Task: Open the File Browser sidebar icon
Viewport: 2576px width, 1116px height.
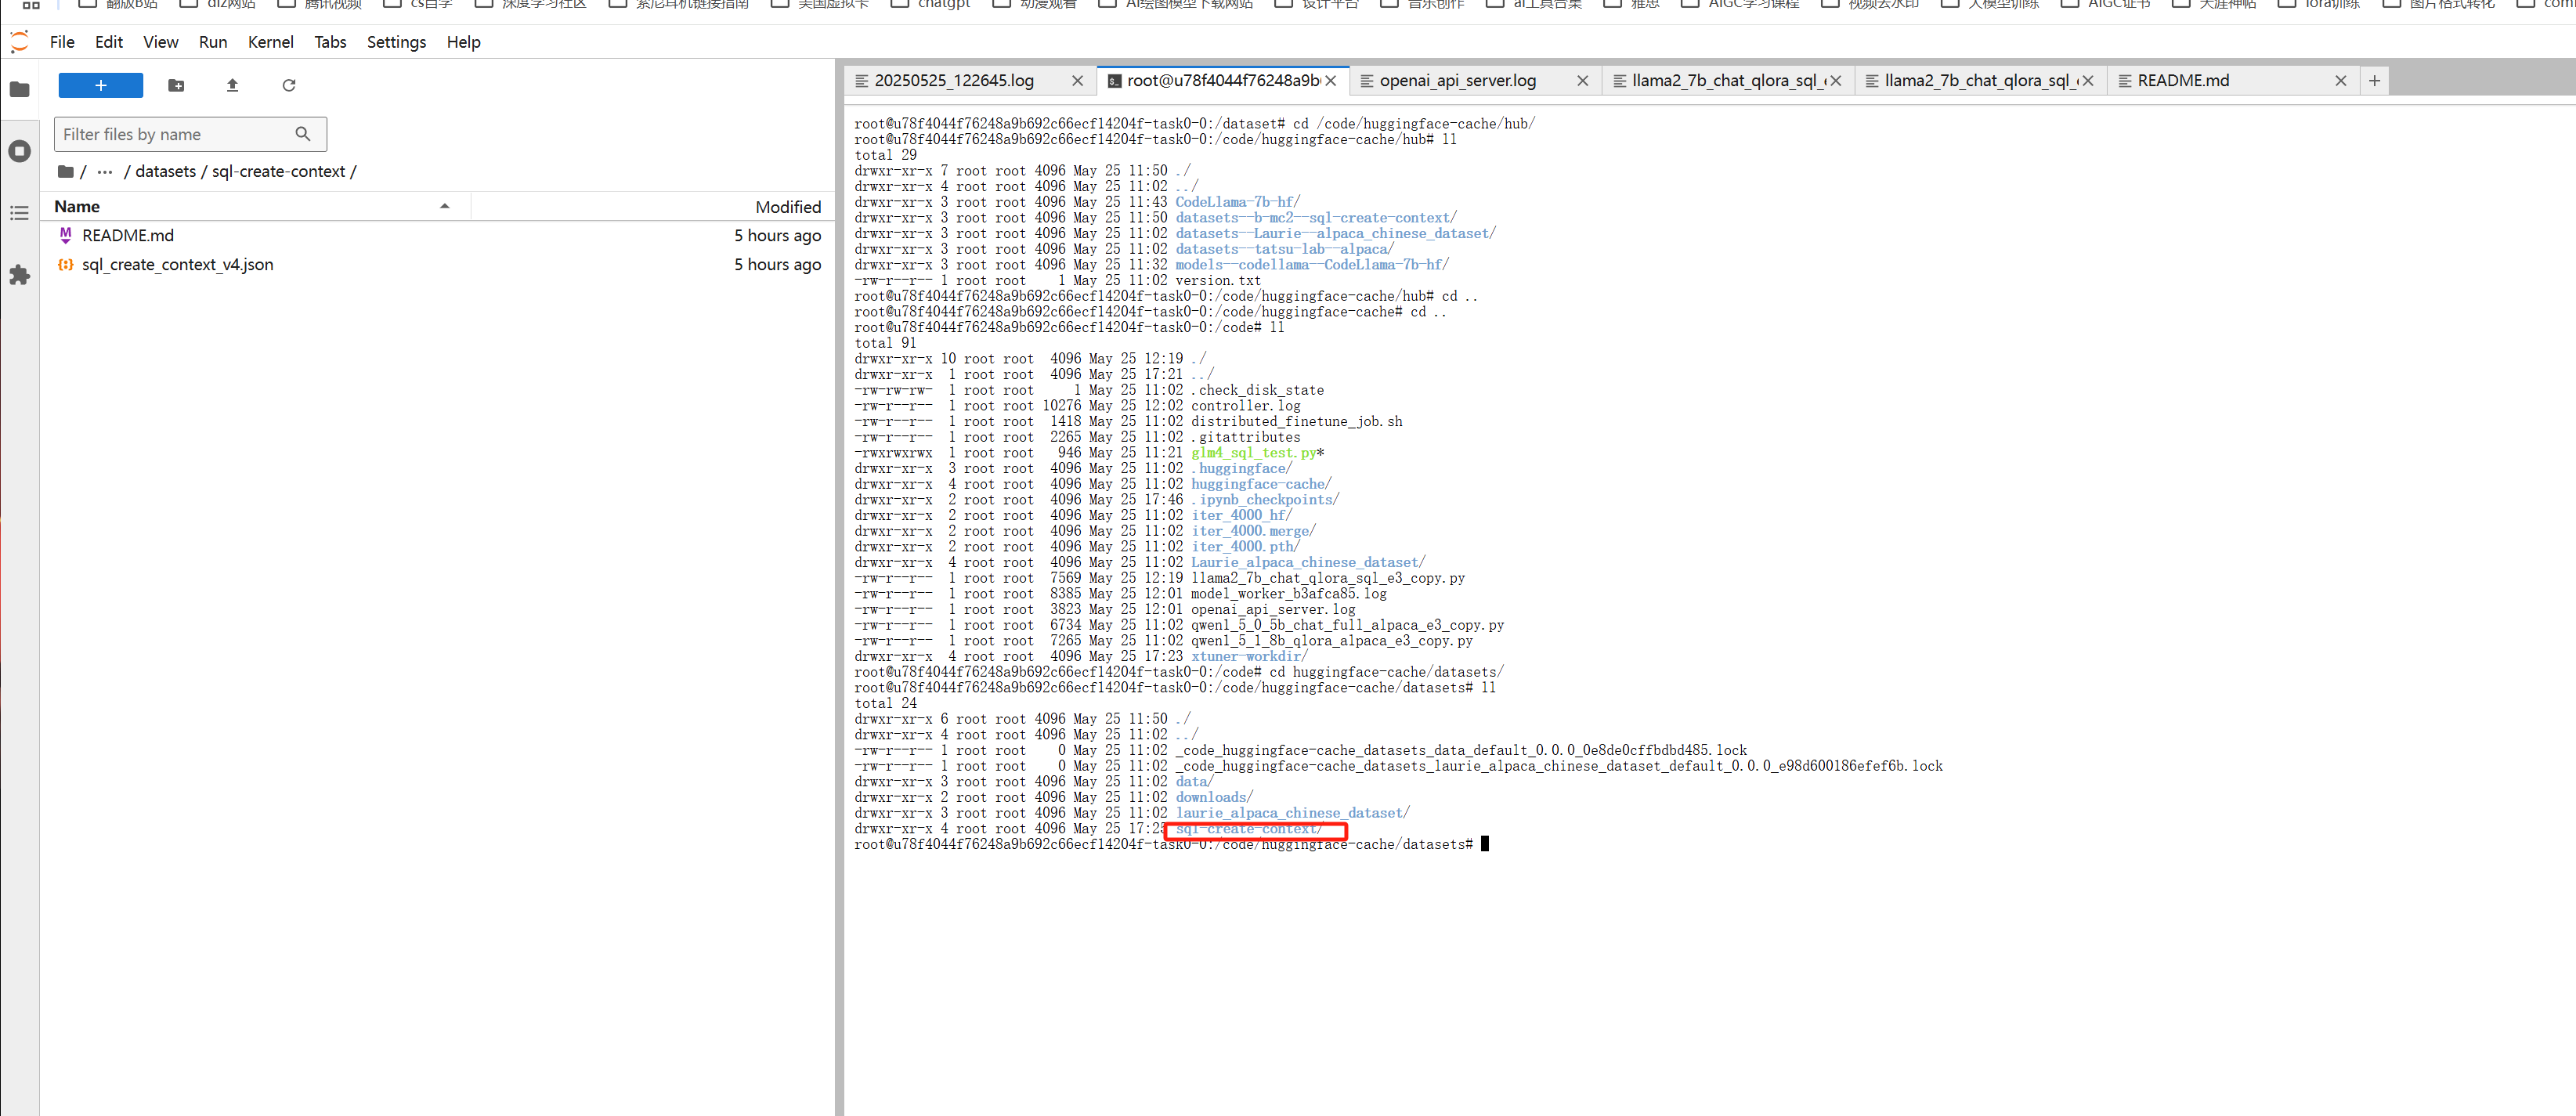Action: coord(19,89)
